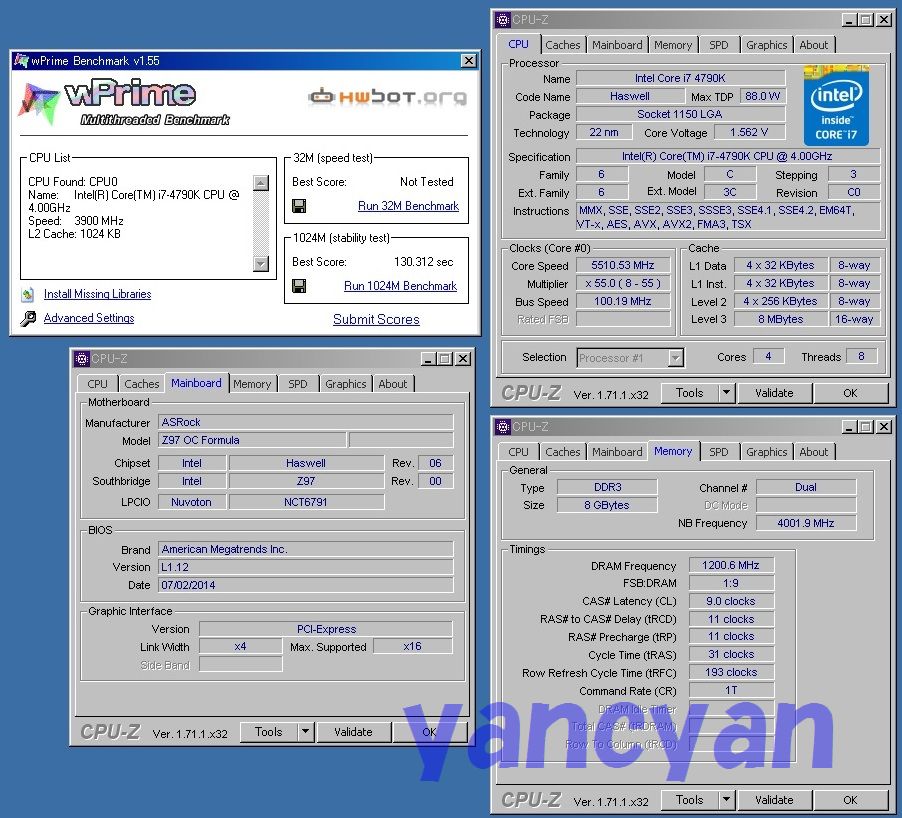Click the Intel Core i7 4790K name field
The image size is (902, 818).
(x=681, y=78)
